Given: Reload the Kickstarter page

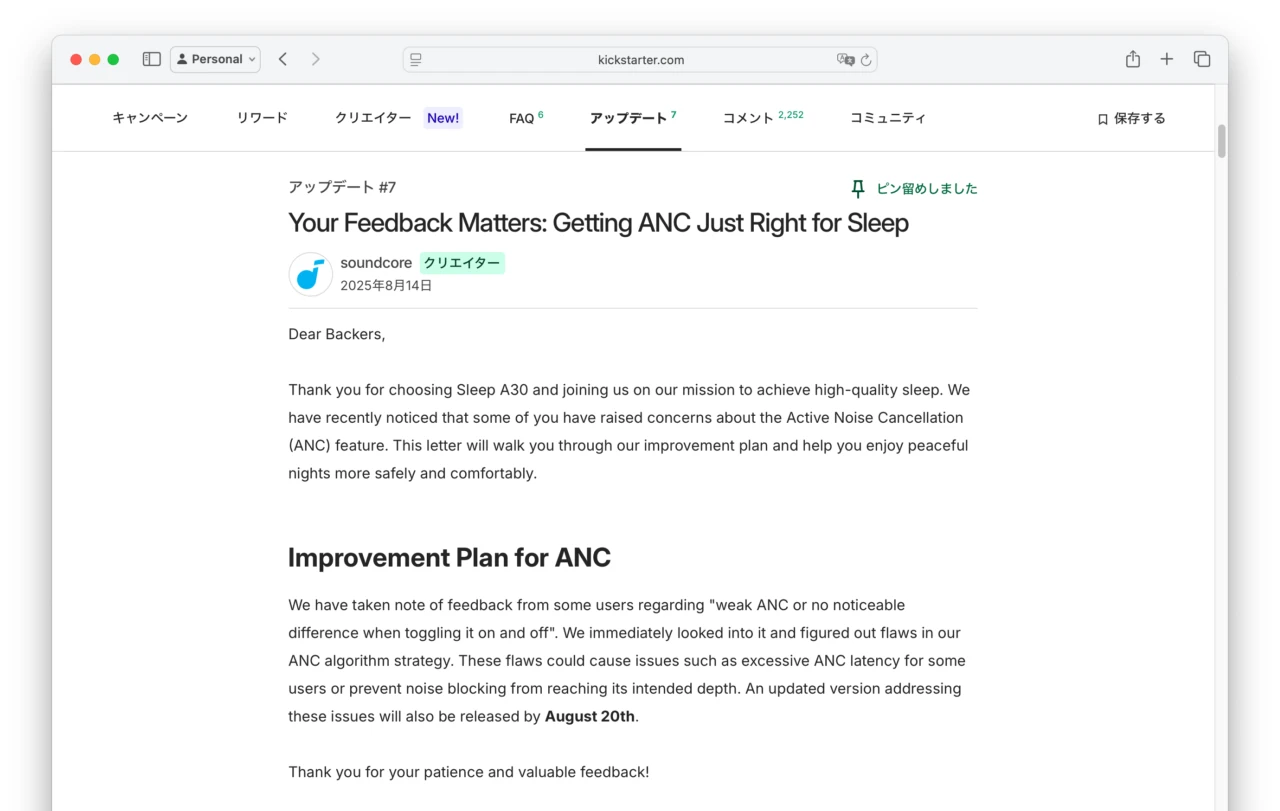Looking at the screenshot, I should tap(866, 60).
